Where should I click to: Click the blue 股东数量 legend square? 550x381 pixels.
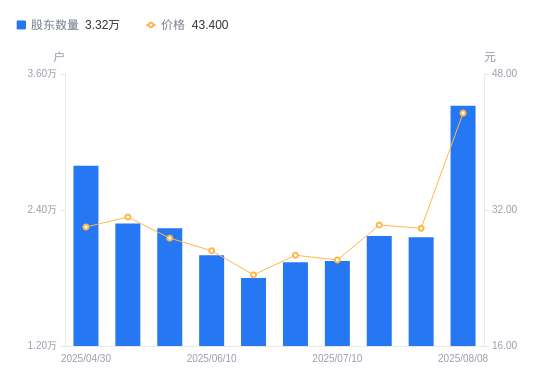tap(21, 25)
